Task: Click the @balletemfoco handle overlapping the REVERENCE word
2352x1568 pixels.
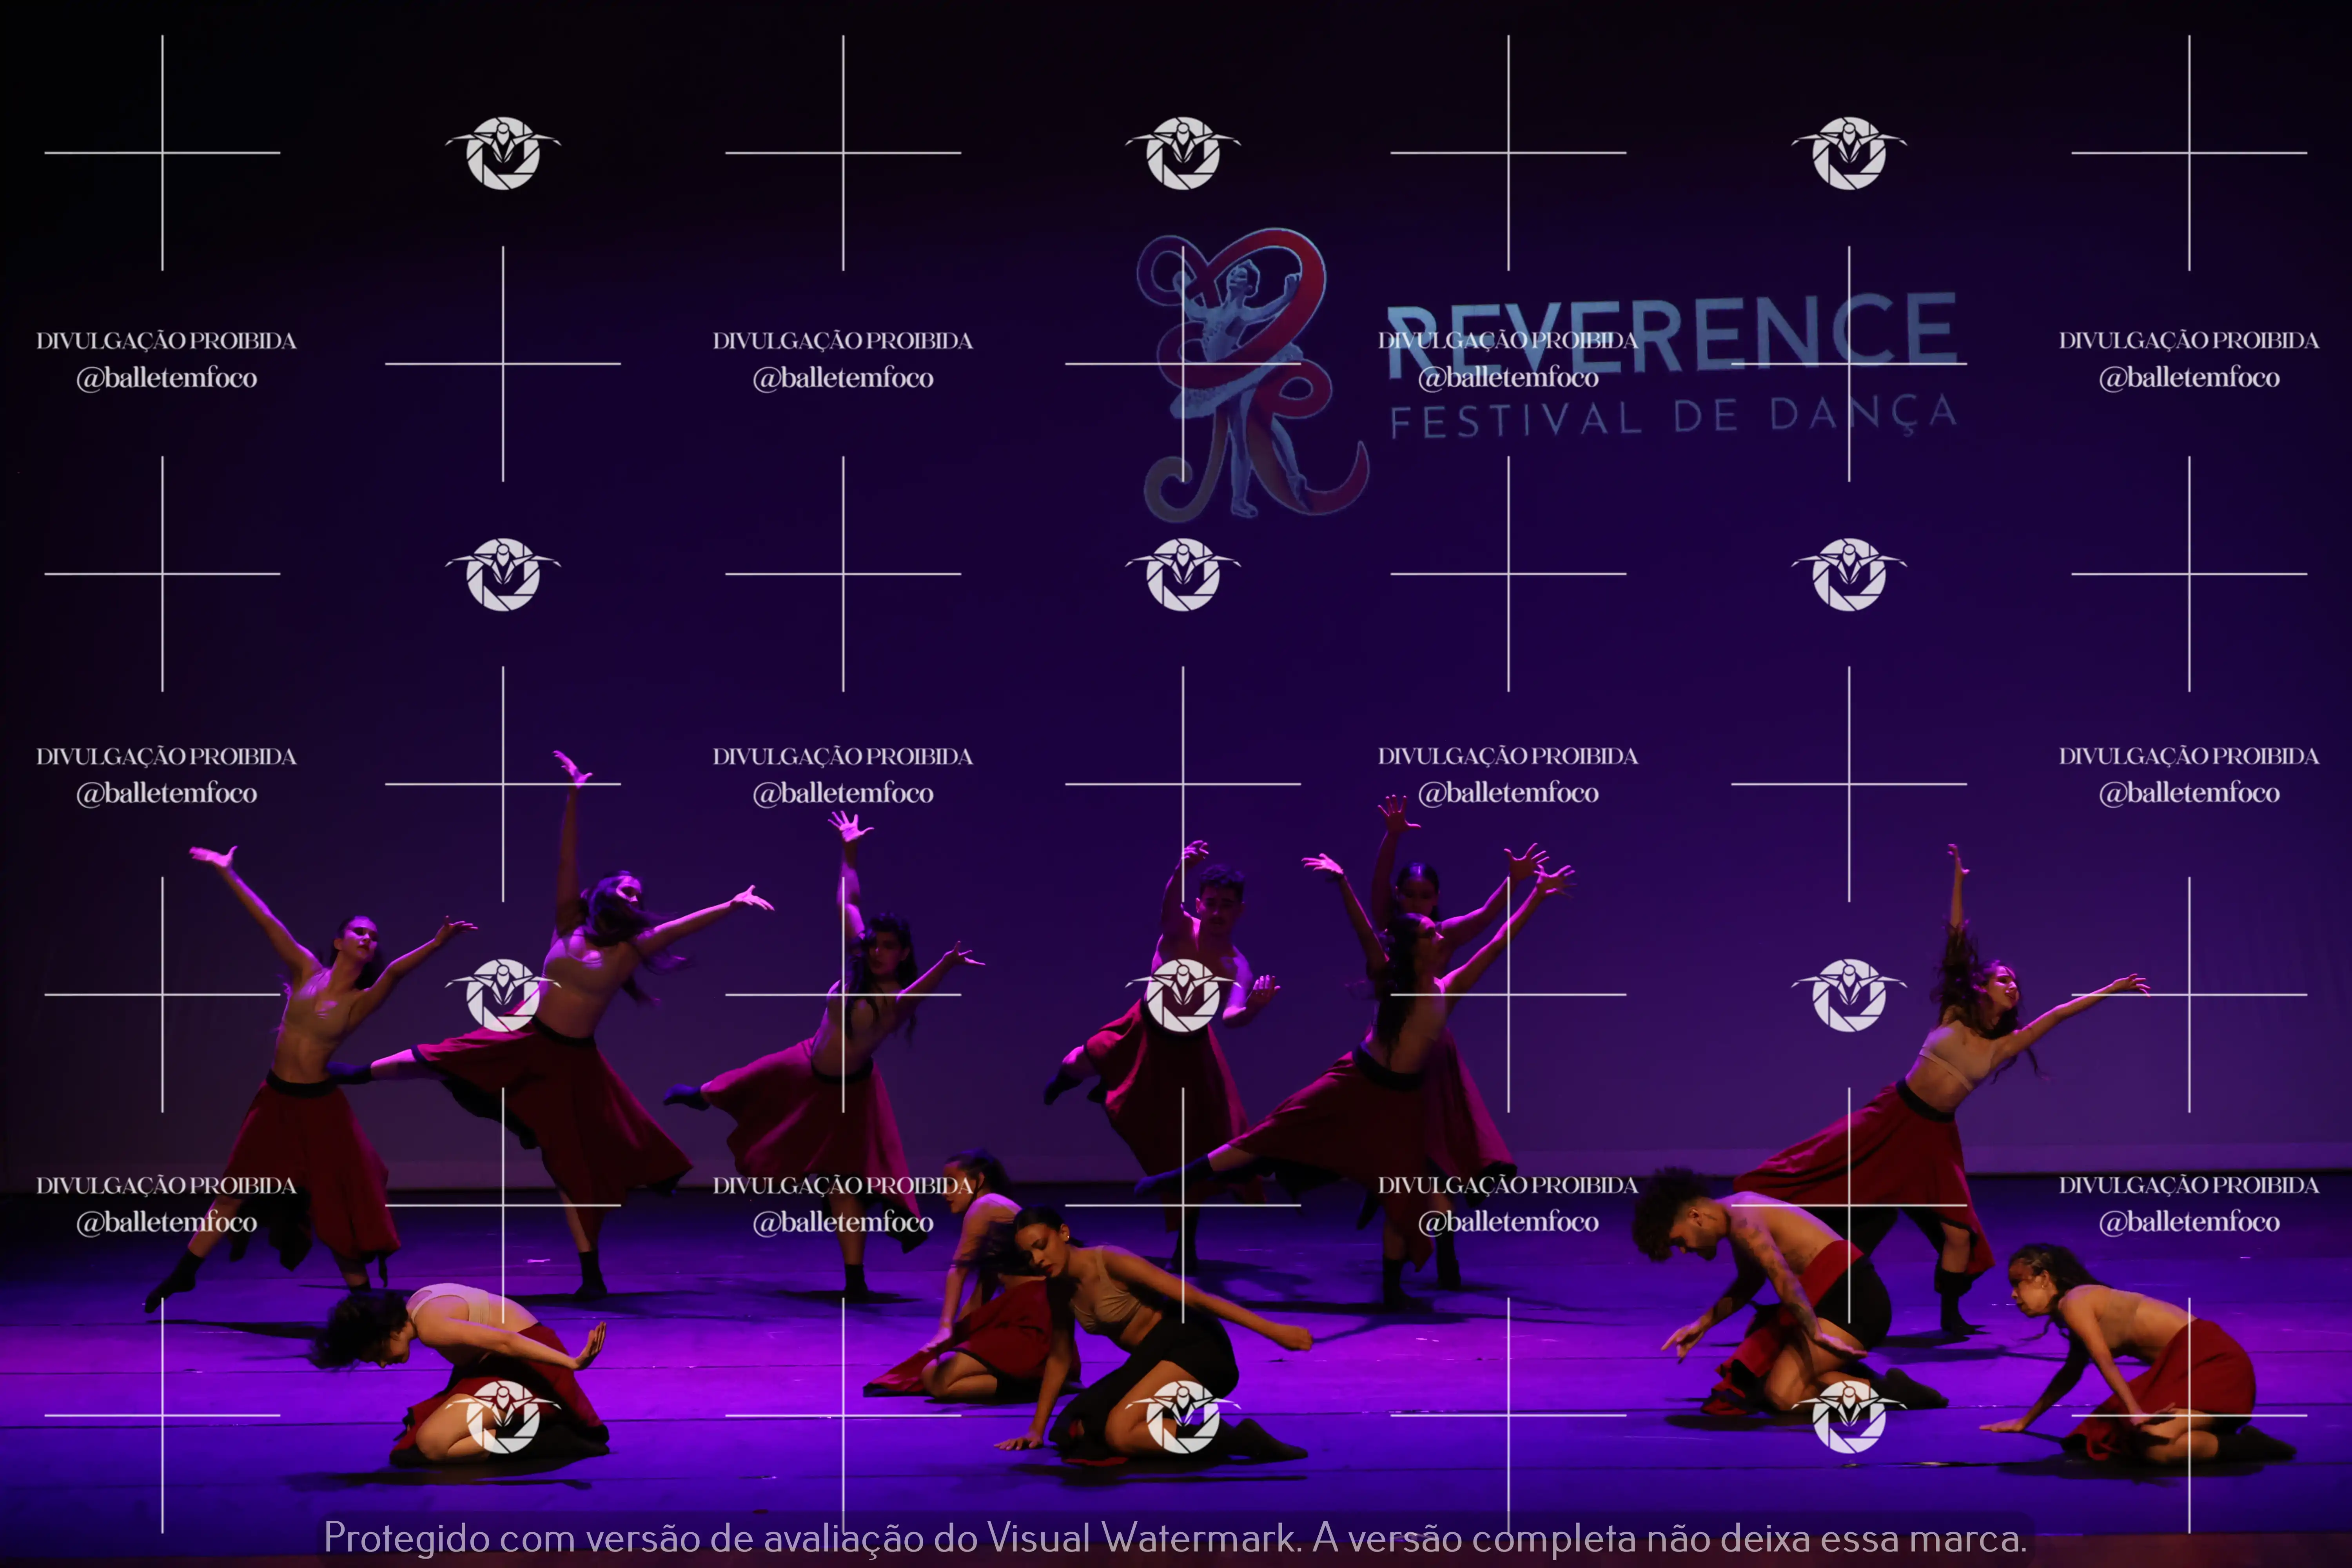Action: point(1508,378)
